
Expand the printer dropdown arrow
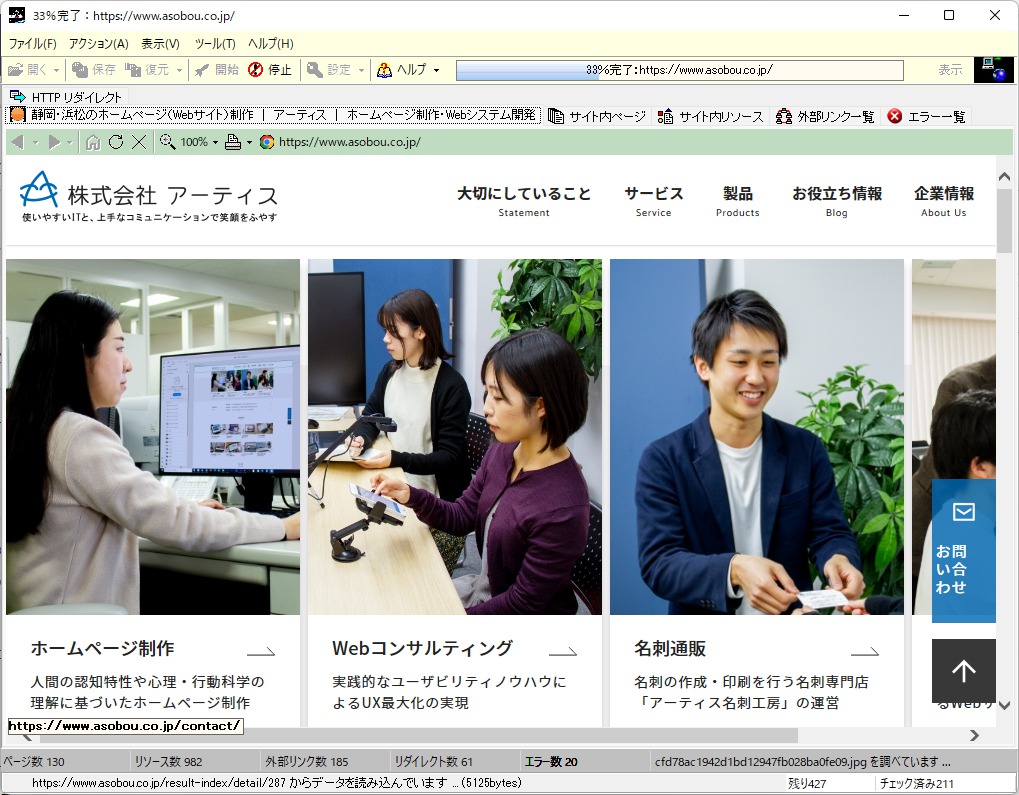(x=249, y=142)
